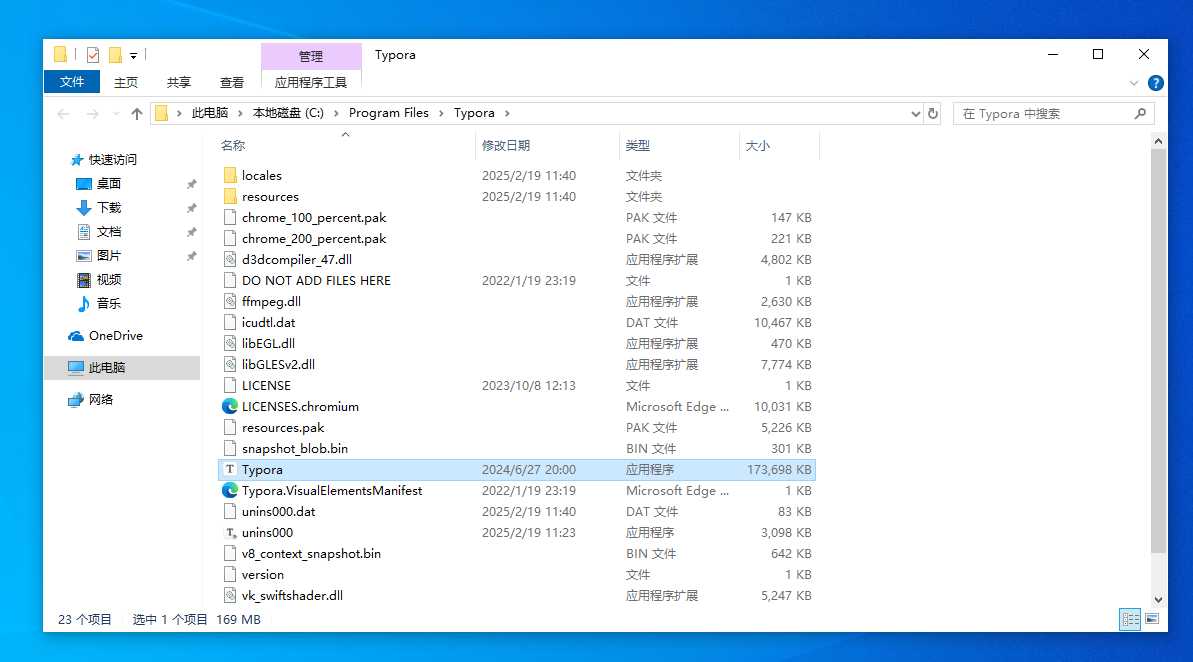Open the 文件 menu
The height and width of the screenshot is (662, 1193).
click(x=72, y=82)
